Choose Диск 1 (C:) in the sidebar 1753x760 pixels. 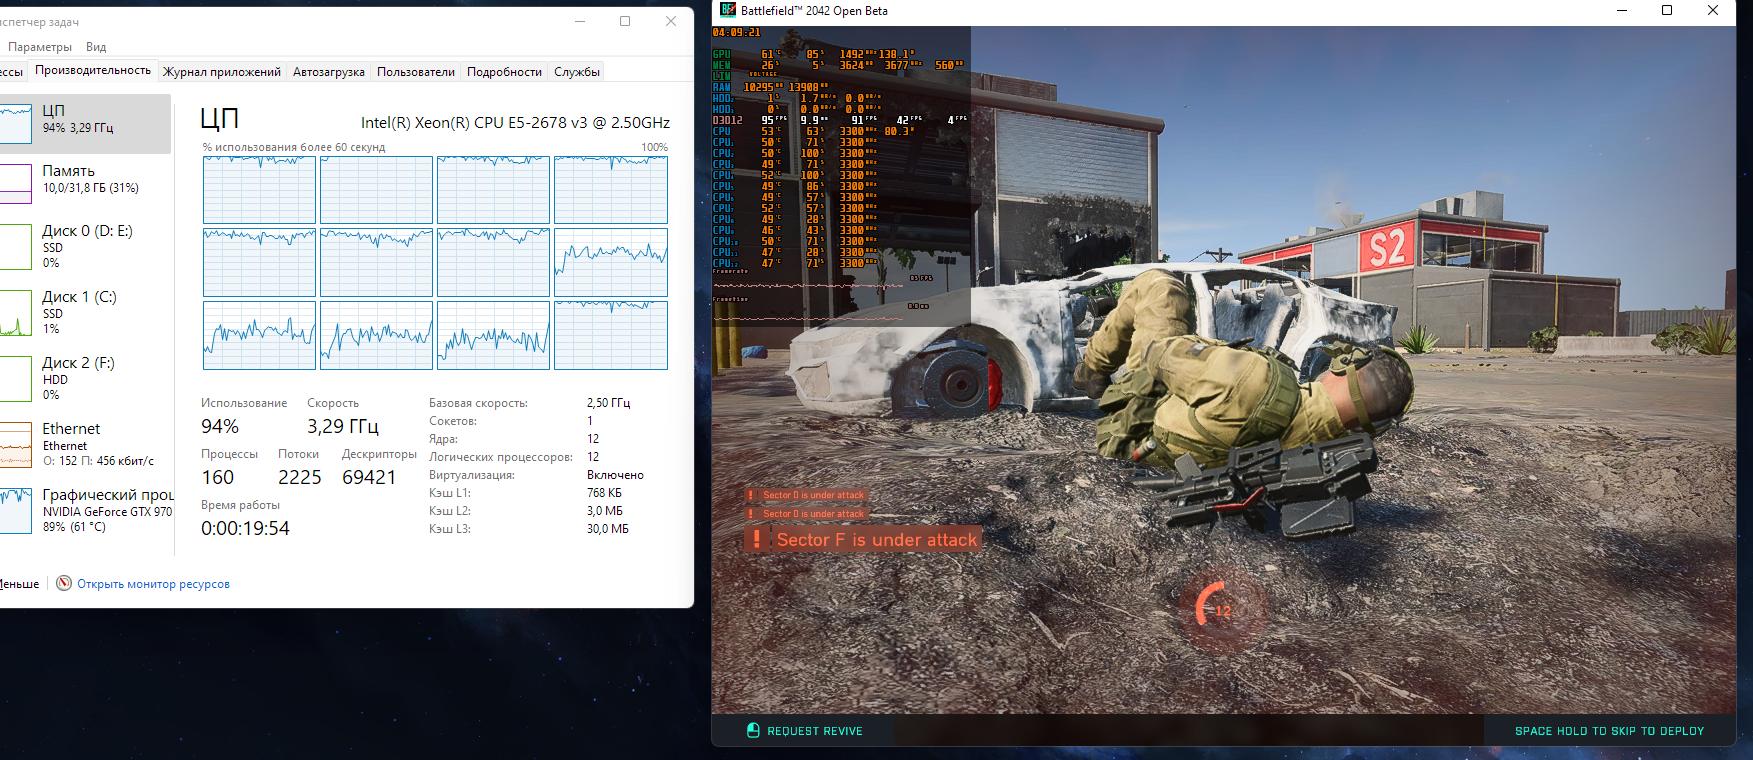[85, 312]
